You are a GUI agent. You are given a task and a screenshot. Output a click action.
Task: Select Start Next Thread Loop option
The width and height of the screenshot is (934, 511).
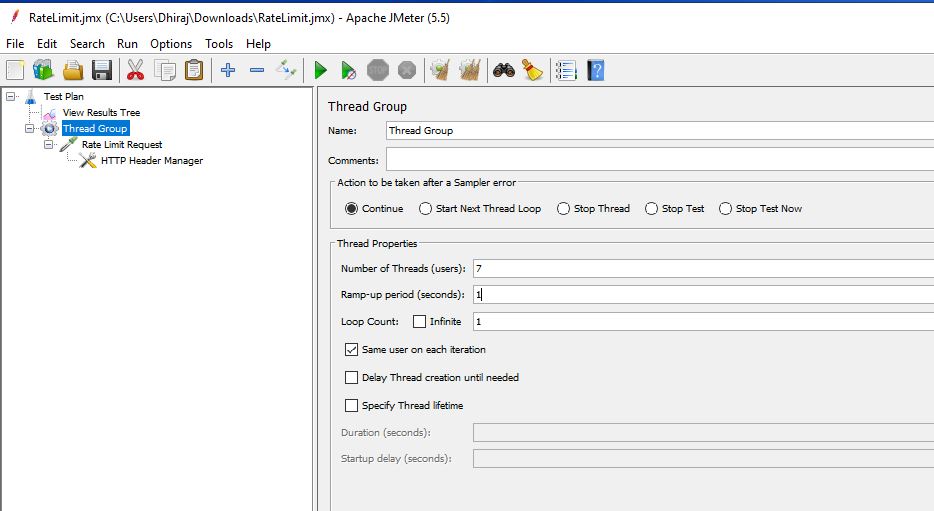coord(426,209)
